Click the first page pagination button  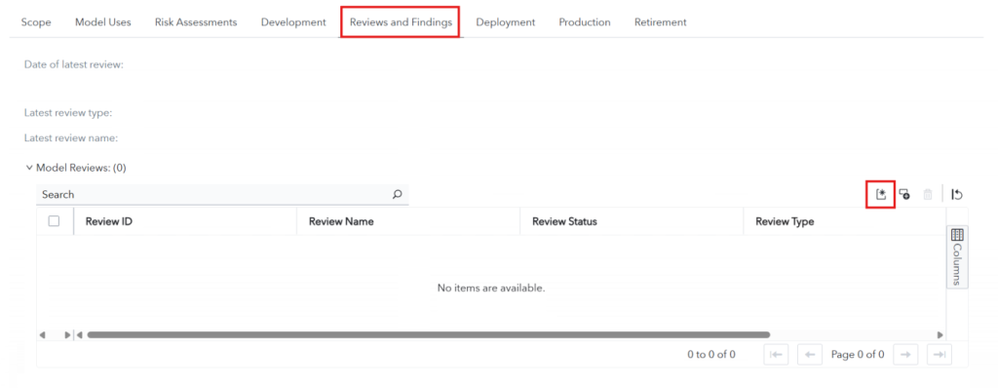tap(776, 355)
